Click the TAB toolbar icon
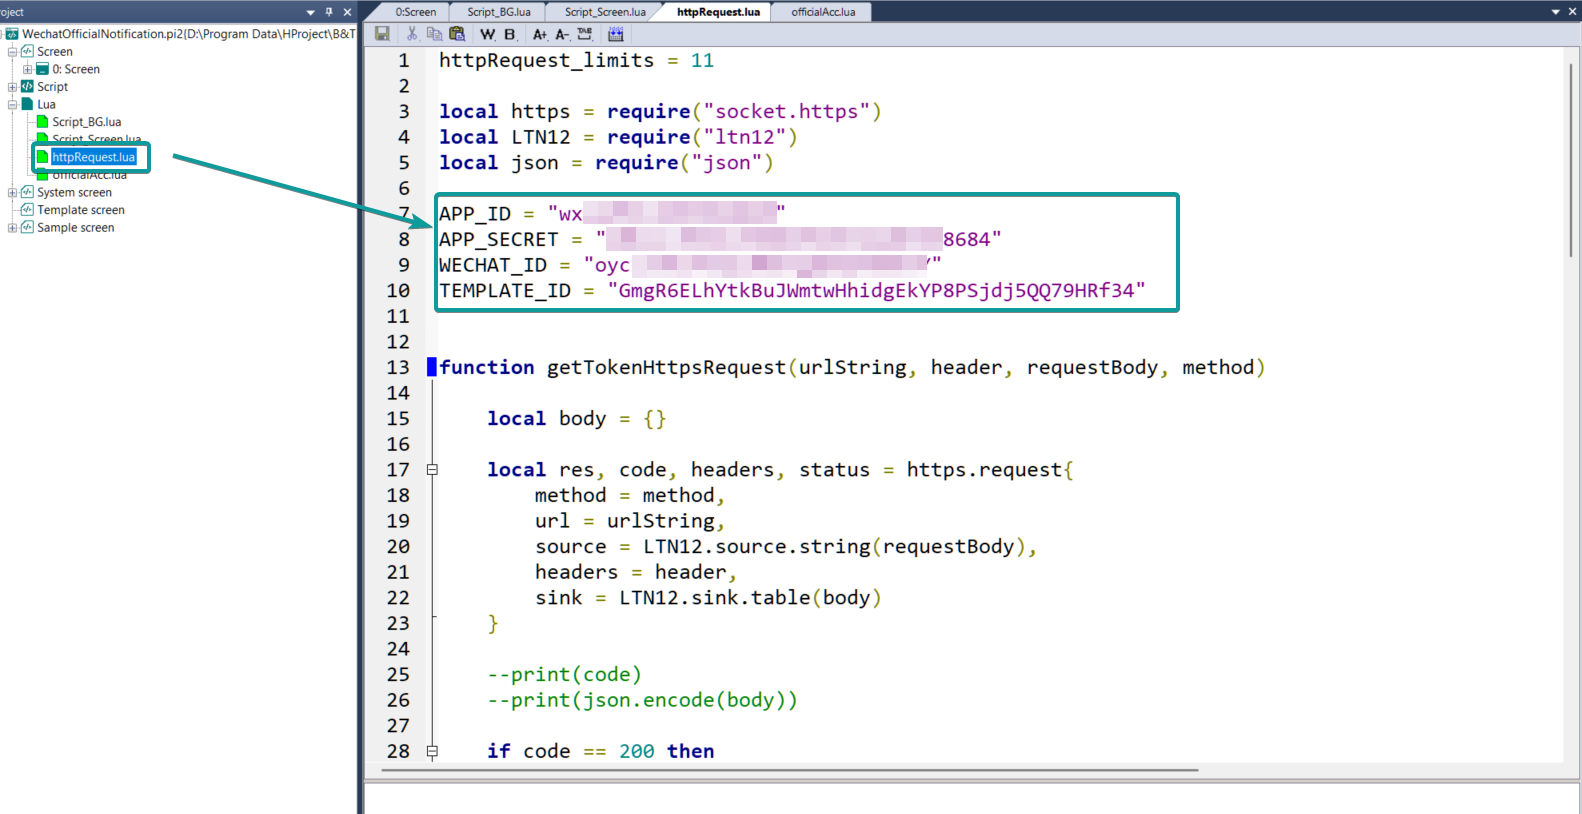 586,34
